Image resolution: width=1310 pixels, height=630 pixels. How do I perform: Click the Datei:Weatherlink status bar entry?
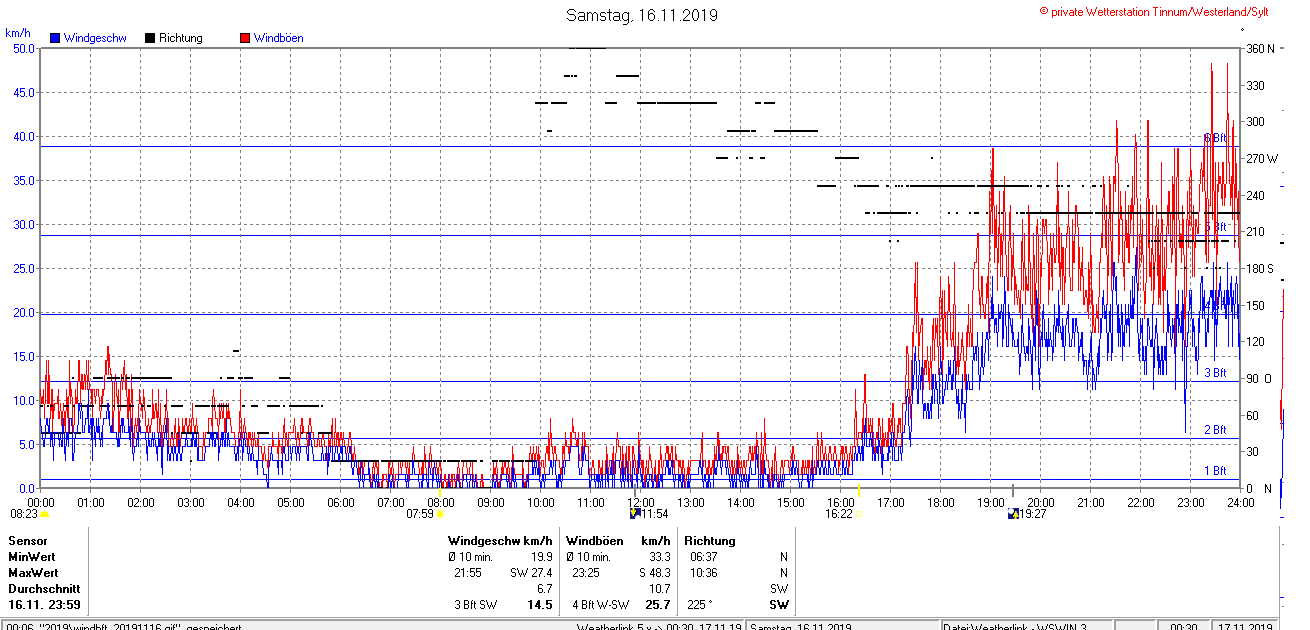pos(1016,626)
